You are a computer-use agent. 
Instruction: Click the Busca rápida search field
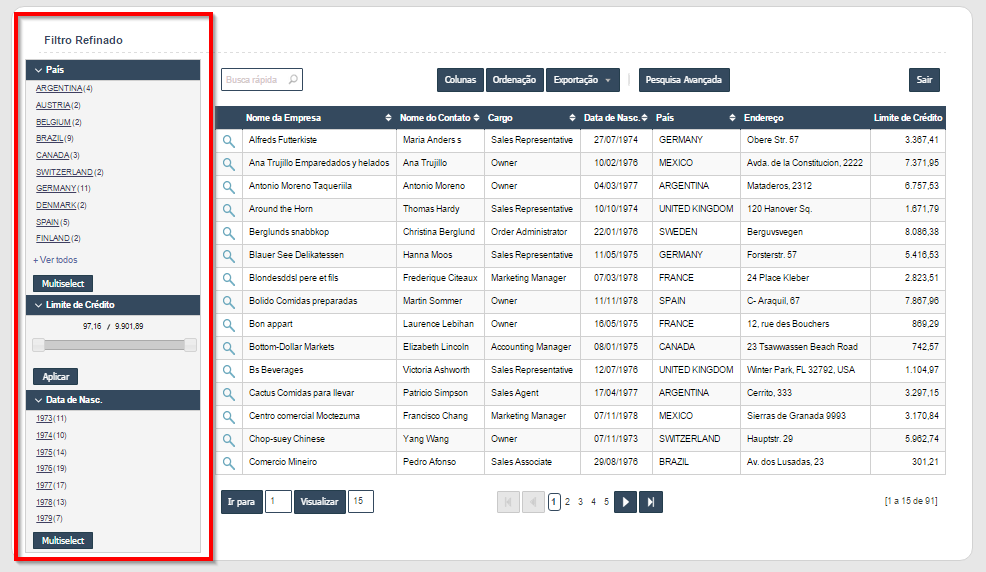(254, 80)
